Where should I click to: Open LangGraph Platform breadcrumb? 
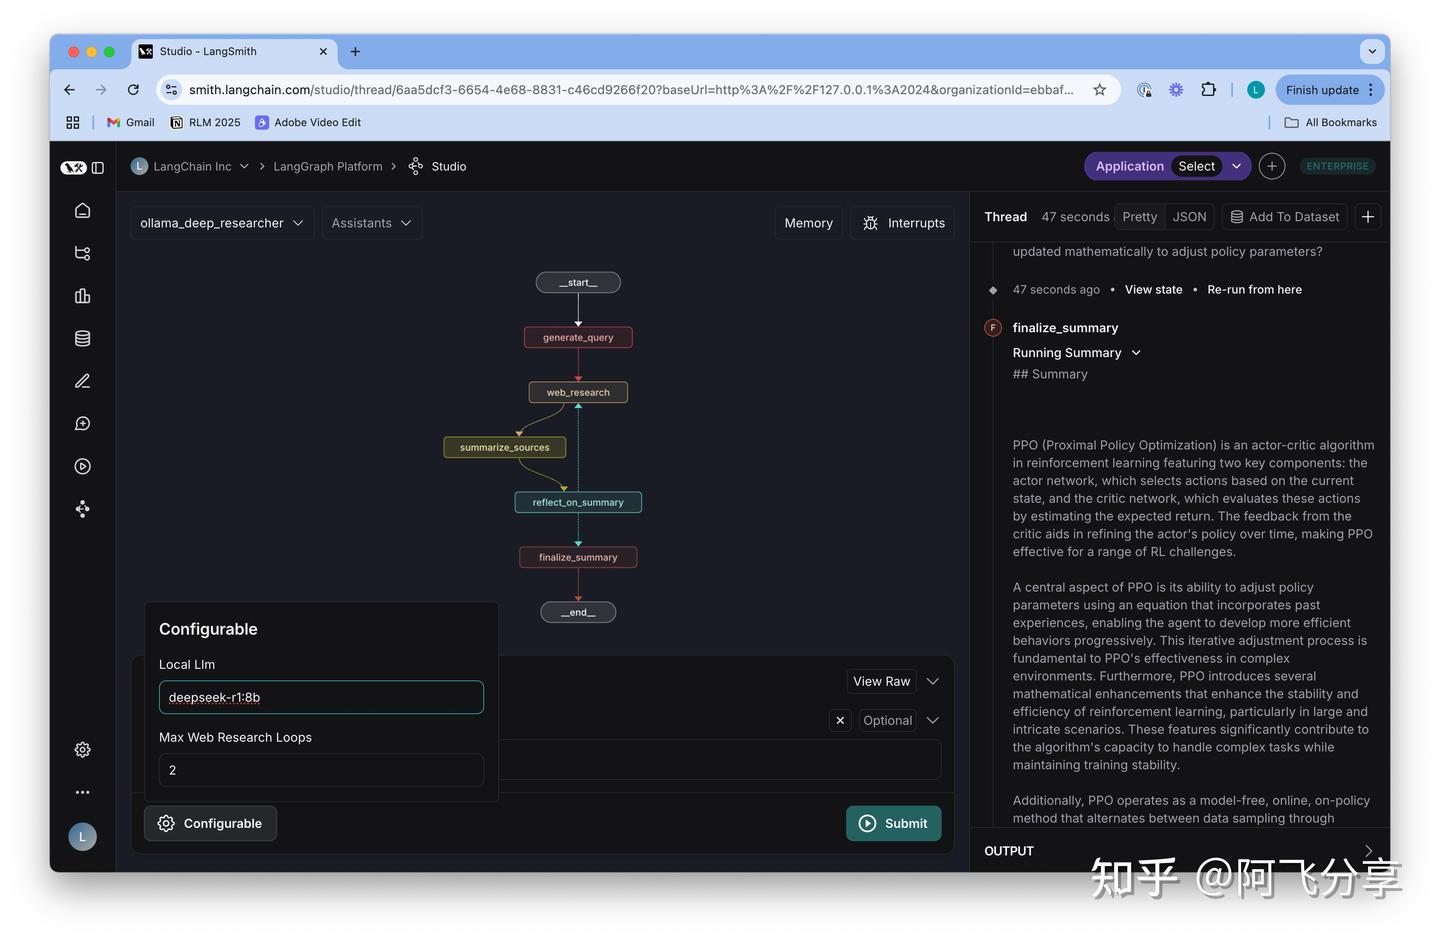click(328, 167)
